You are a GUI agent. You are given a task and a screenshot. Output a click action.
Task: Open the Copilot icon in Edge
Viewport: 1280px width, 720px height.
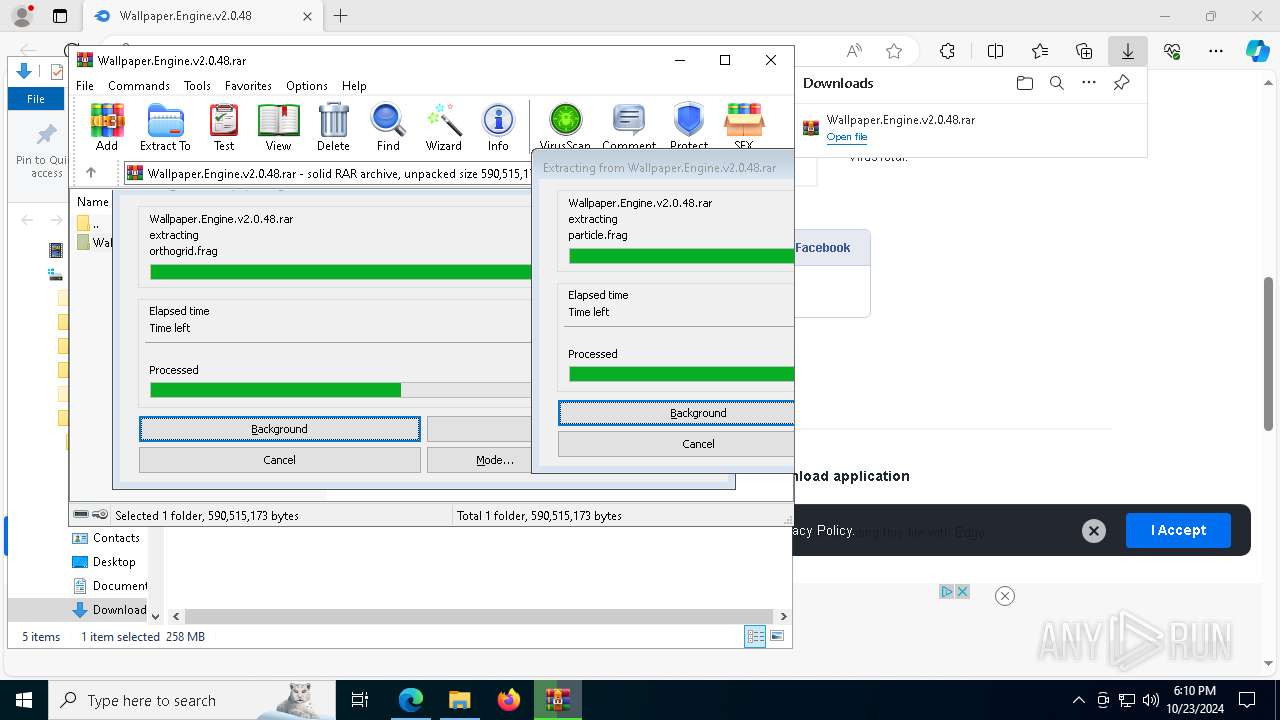click(x=1257, y=51)
